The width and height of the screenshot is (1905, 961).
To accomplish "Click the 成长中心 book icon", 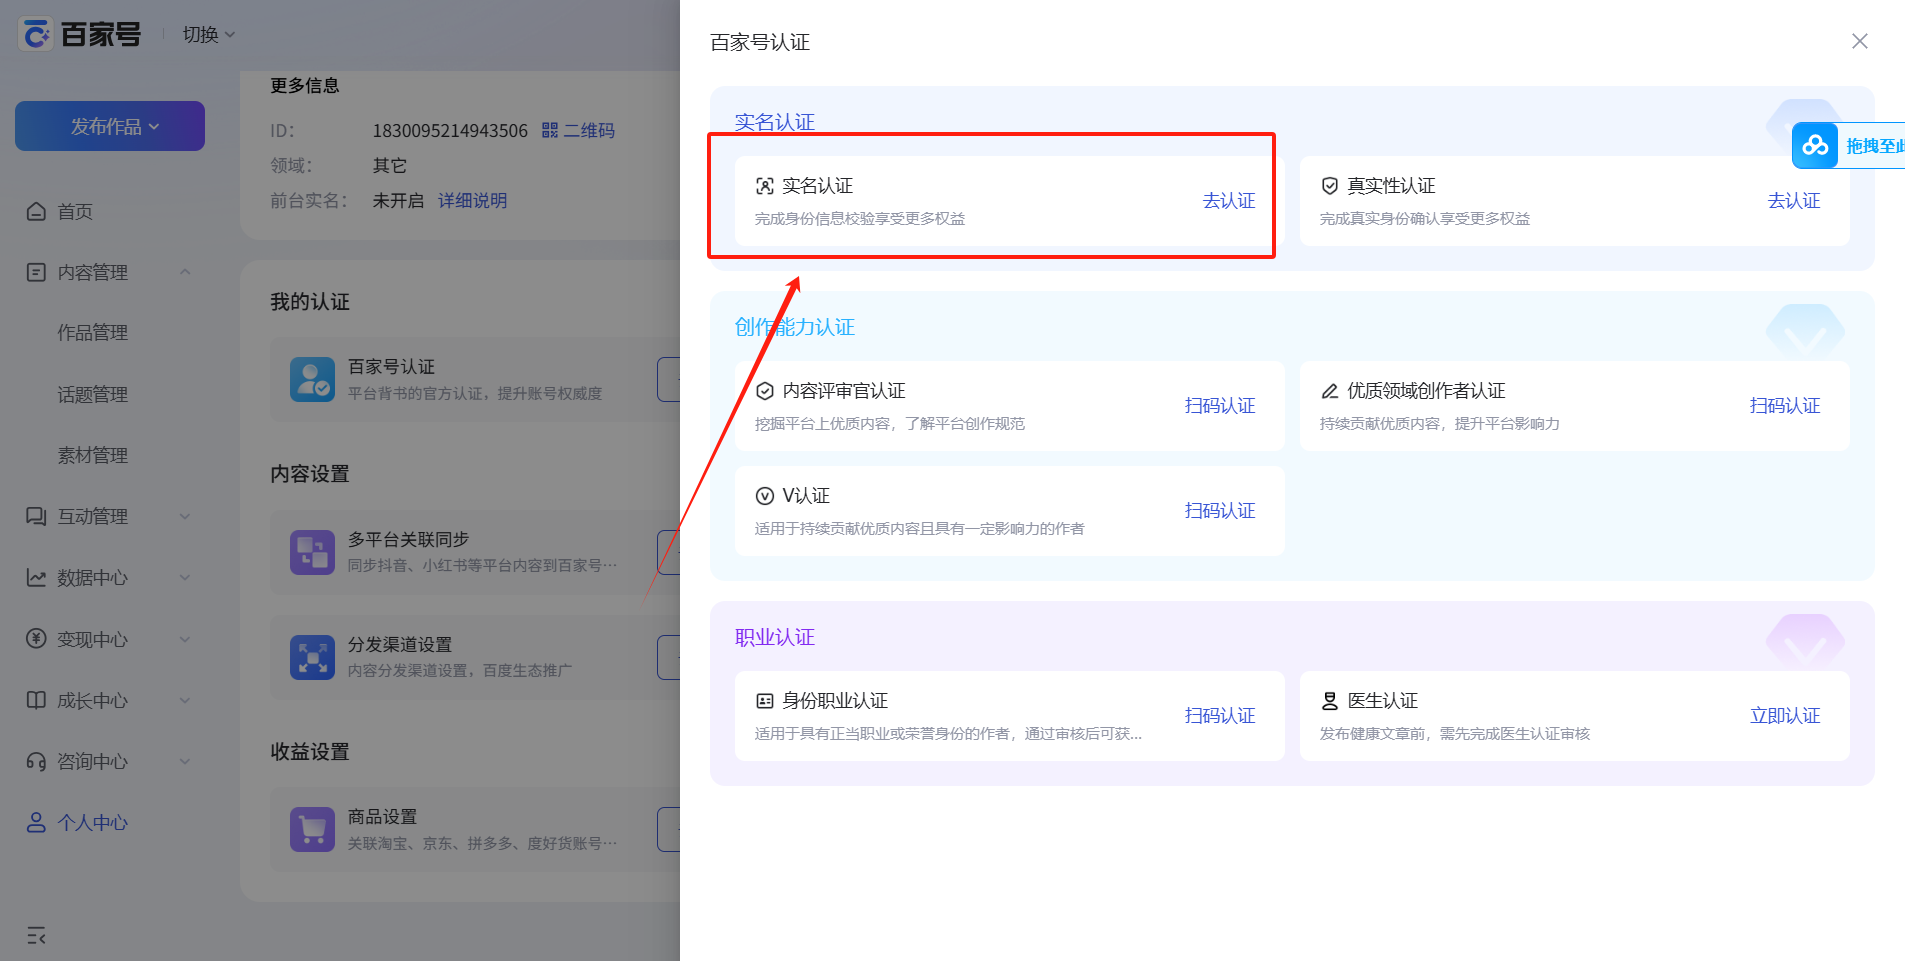I will (36, 700).
